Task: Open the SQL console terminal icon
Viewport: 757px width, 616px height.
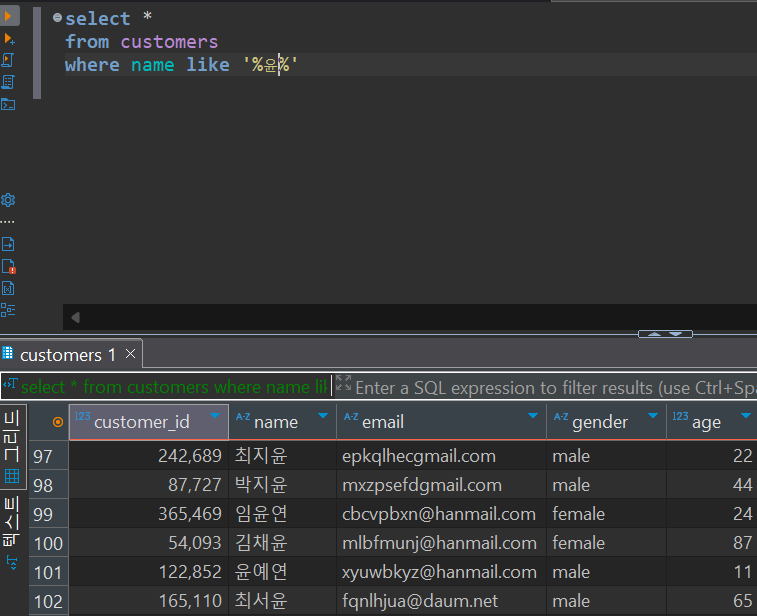Action: click(8, 104)
